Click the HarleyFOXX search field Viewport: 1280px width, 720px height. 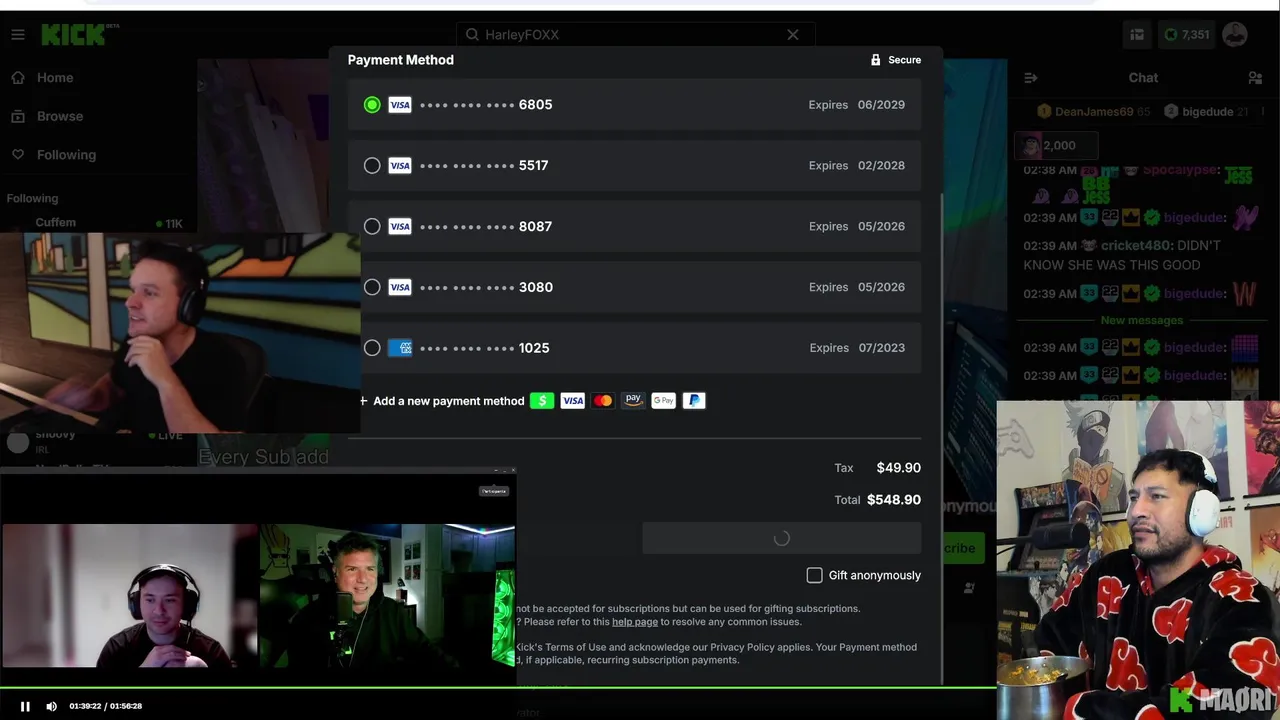pyautogui.click(x=634, y=35)
